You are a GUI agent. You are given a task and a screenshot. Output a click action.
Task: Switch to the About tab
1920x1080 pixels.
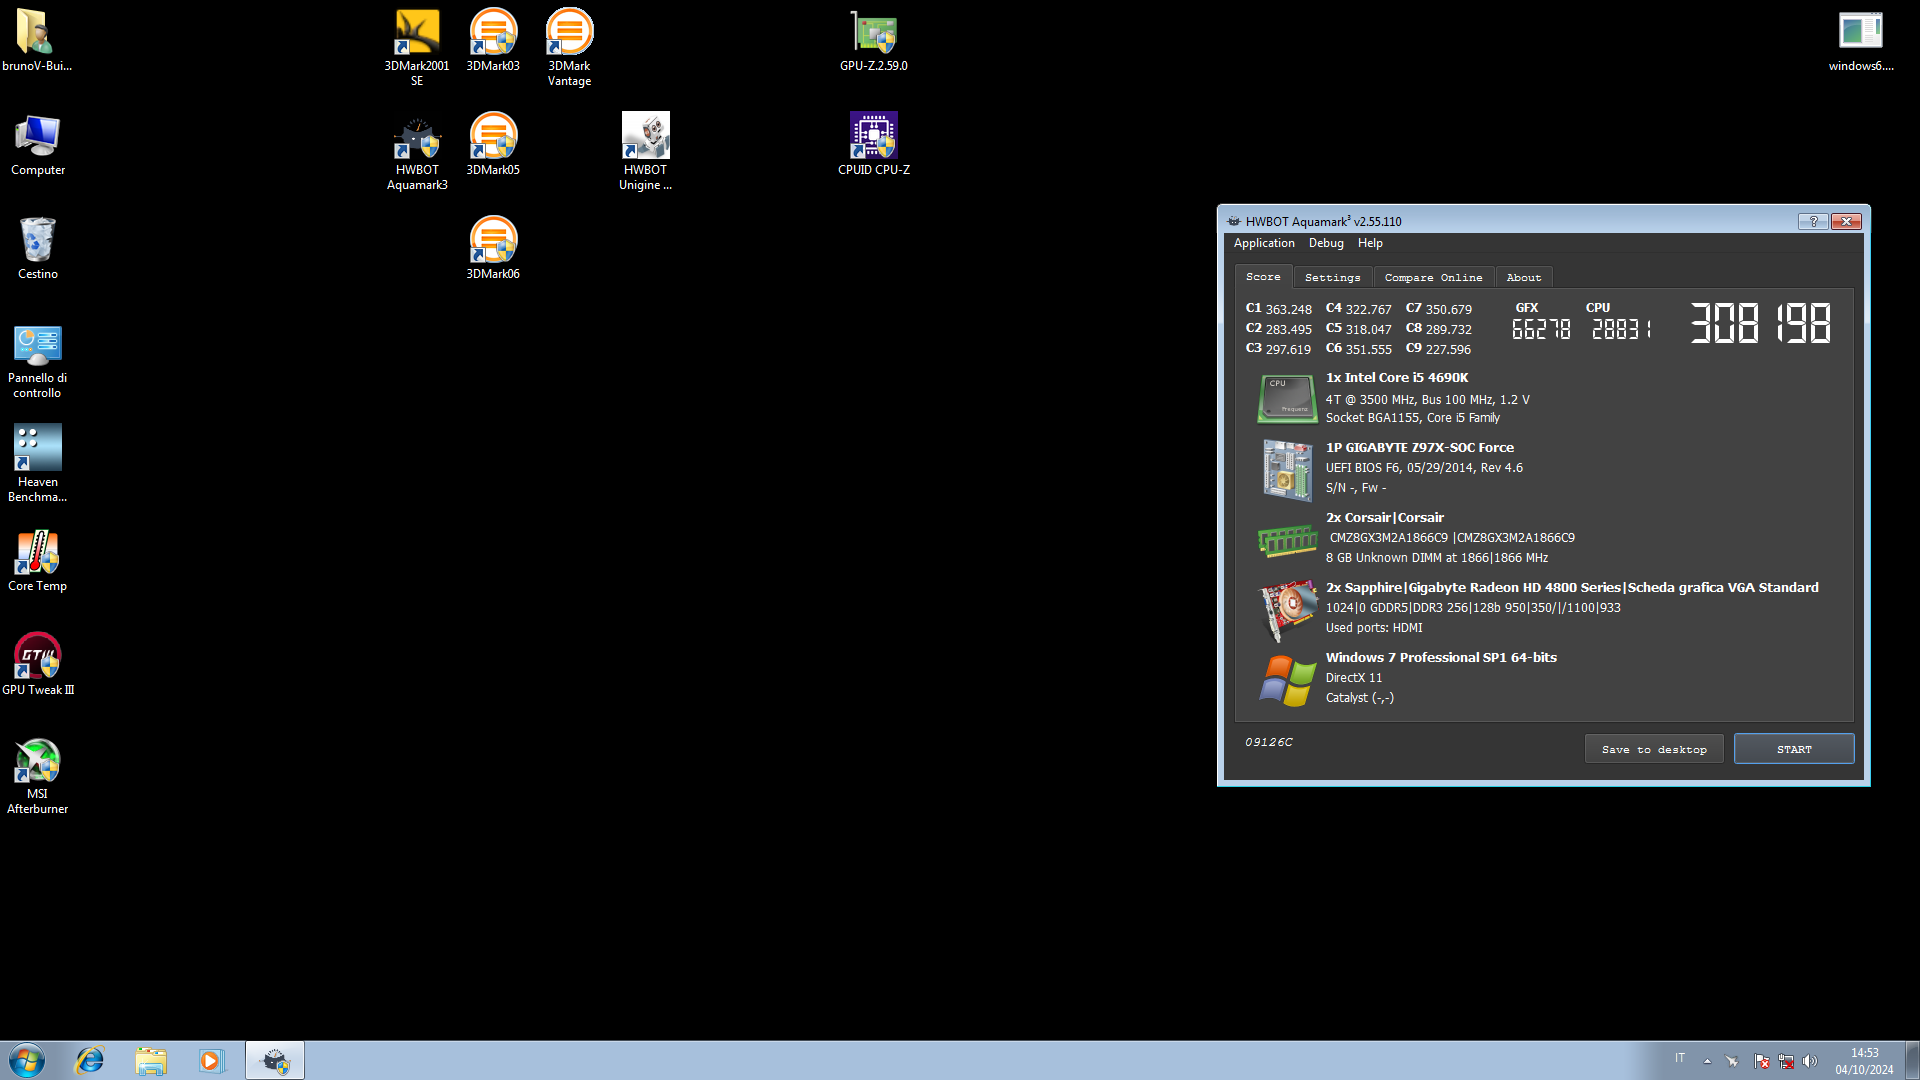point(1524,278)
